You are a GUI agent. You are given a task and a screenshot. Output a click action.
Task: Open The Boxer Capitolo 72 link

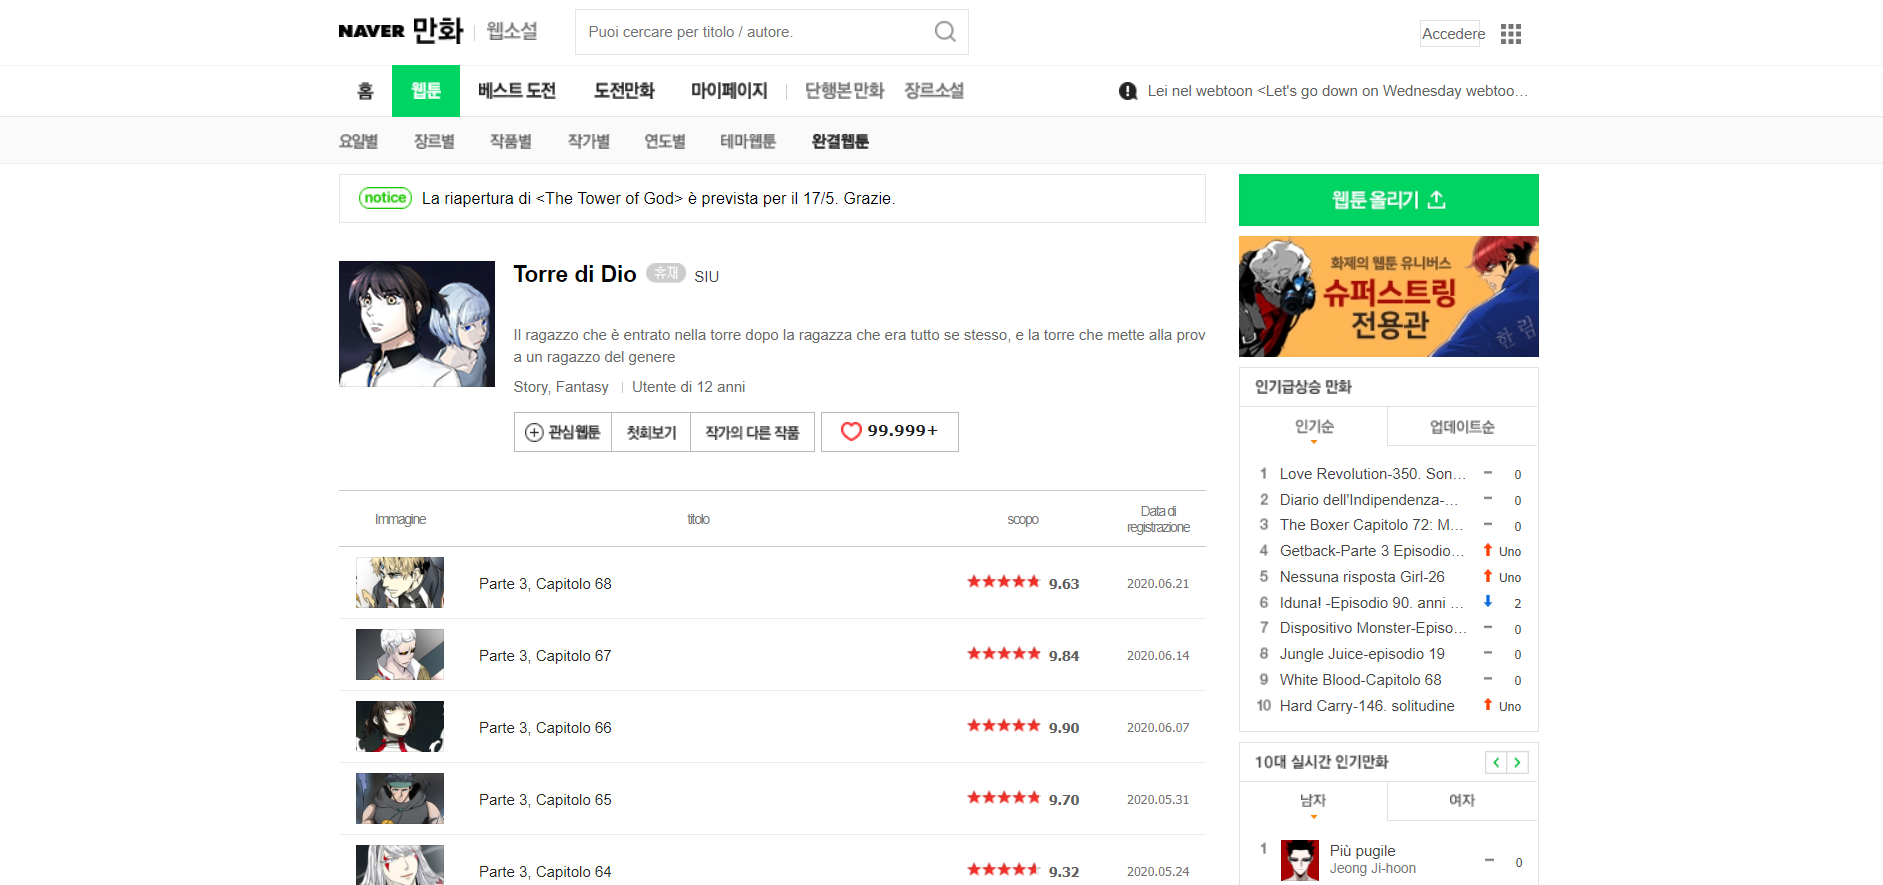[1372, 525]
